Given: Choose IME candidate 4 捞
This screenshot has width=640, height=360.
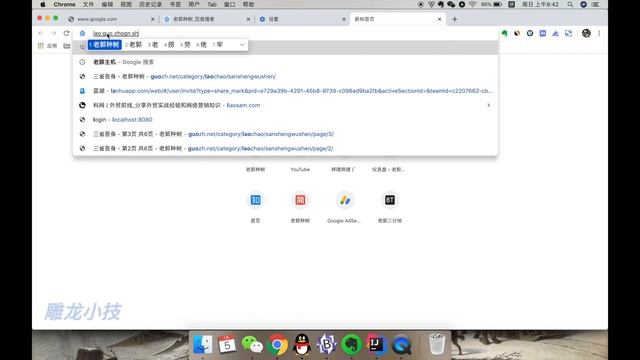Looking at the screenshot, I should point(169,44).
